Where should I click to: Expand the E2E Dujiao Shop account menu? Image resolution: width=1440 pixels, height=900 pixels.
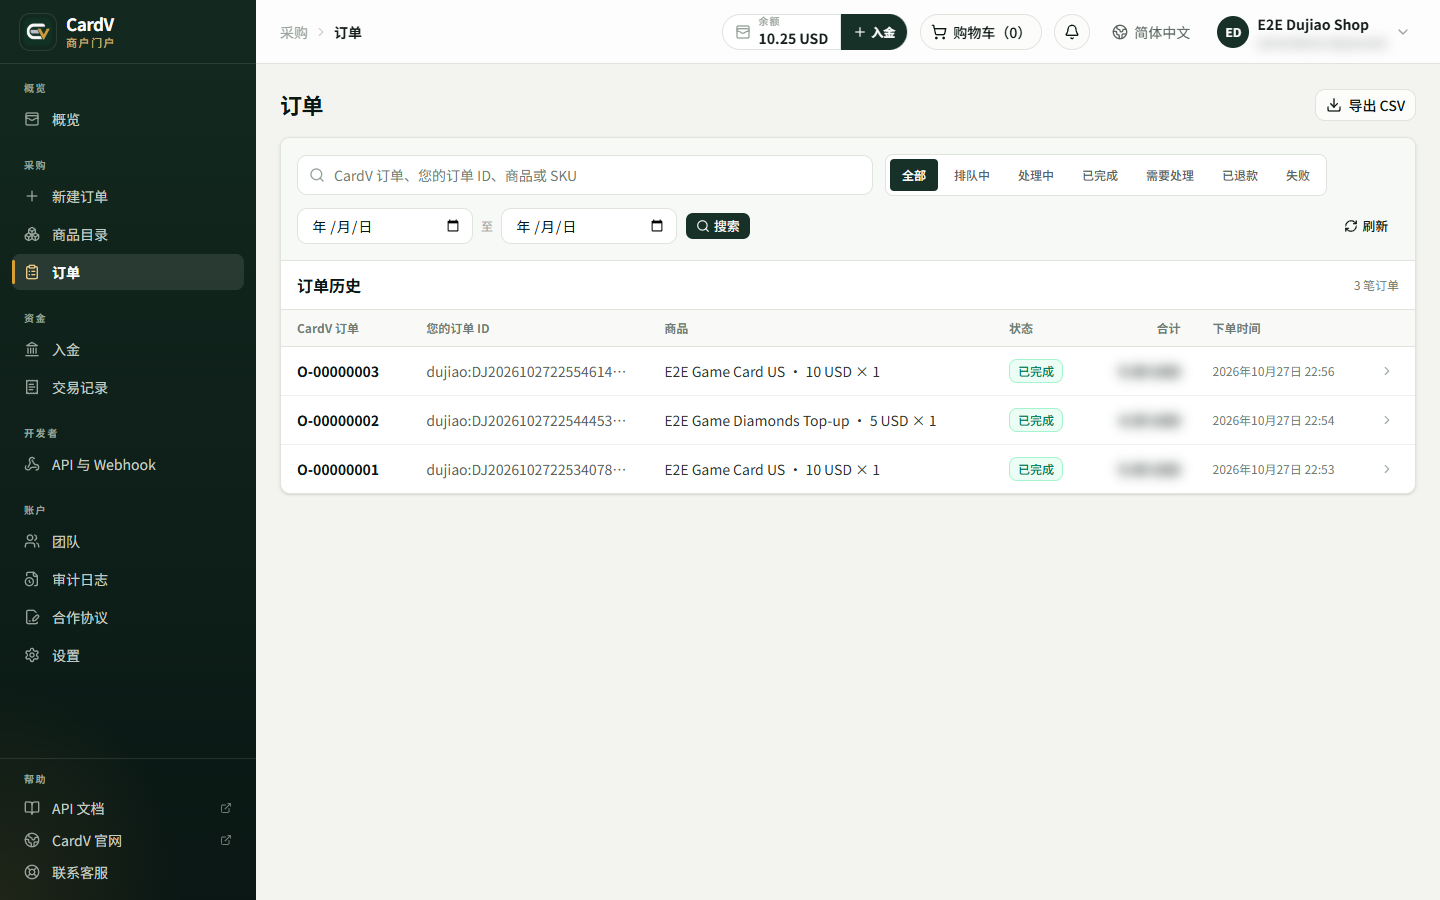point(1403,32)
